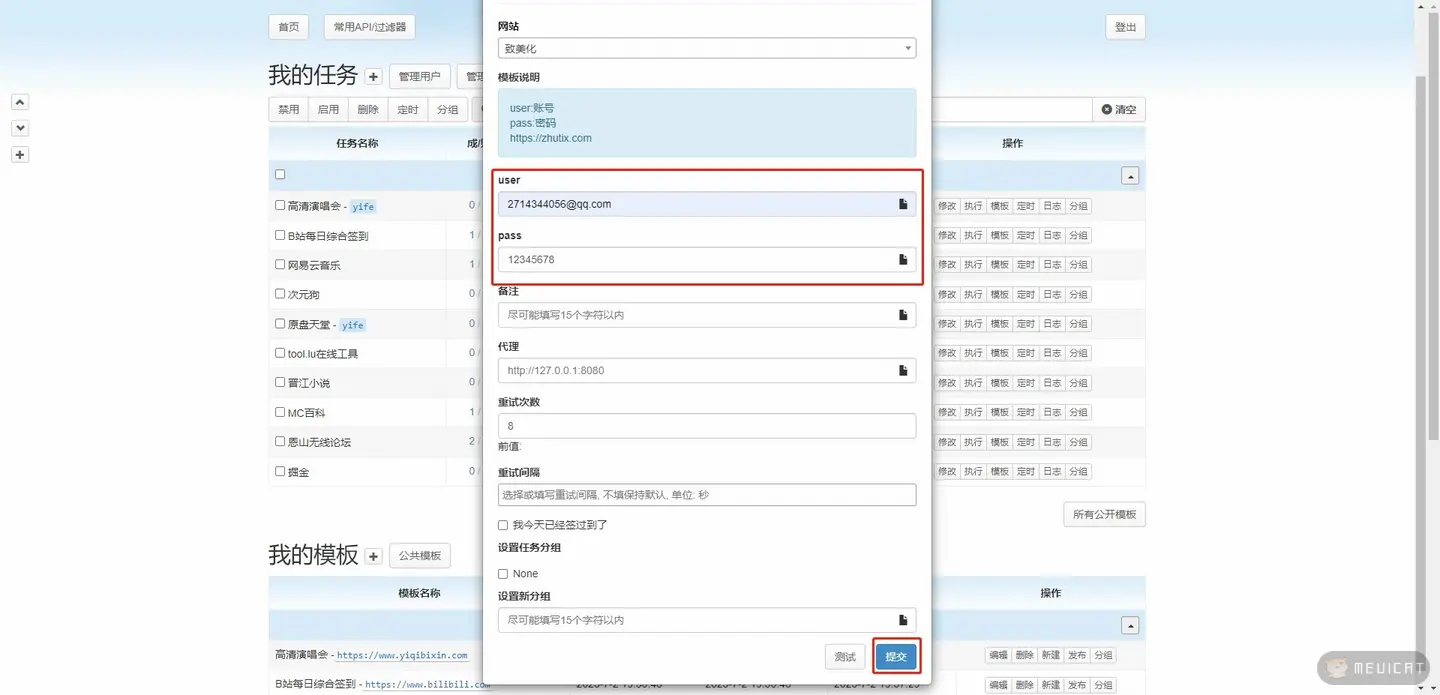The height and width of the screenshot is (695, 1440).
Task: Check the 次元狗 task checkbox
Action: [280, 294]
